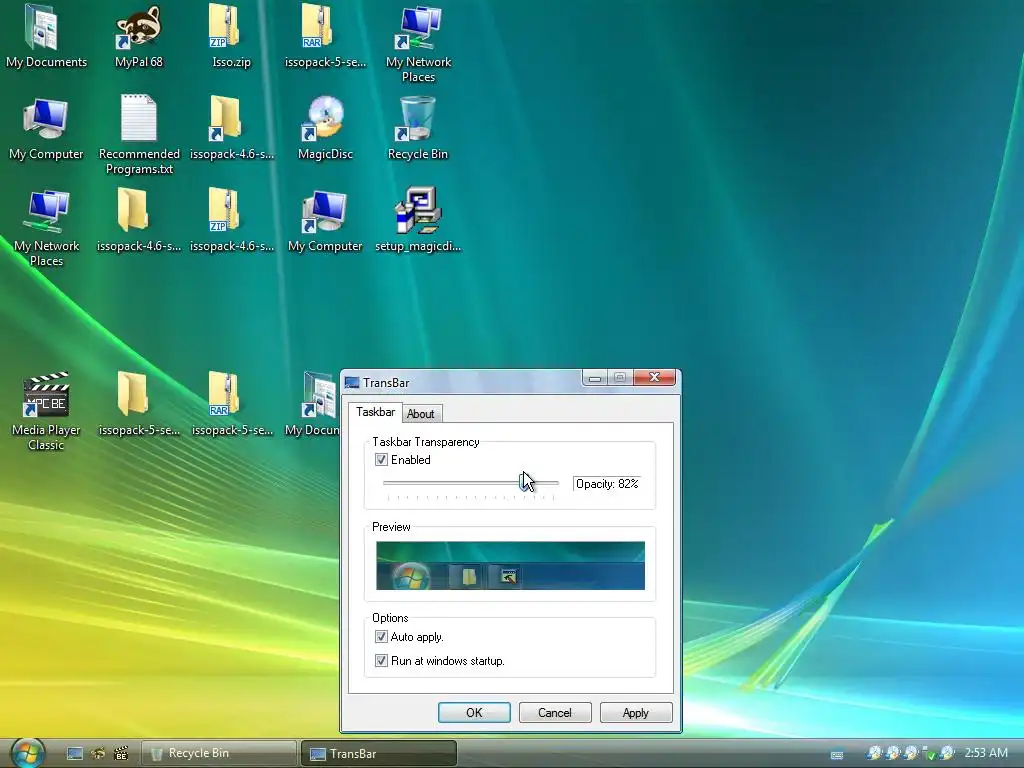Viewport: 1024px width, 768px height.
Task: Click the Opacity: 82% value field
Action: 607,483
